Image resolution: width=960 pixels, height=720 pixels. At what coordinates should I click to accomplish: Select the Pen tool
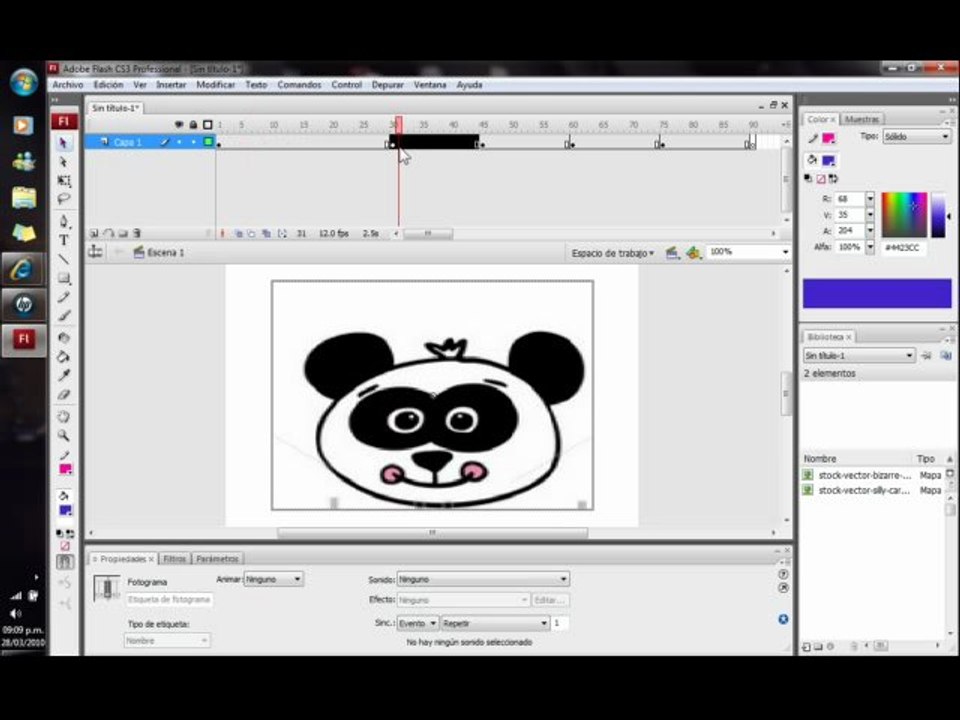pyautogui.click(x=63, y=221)
